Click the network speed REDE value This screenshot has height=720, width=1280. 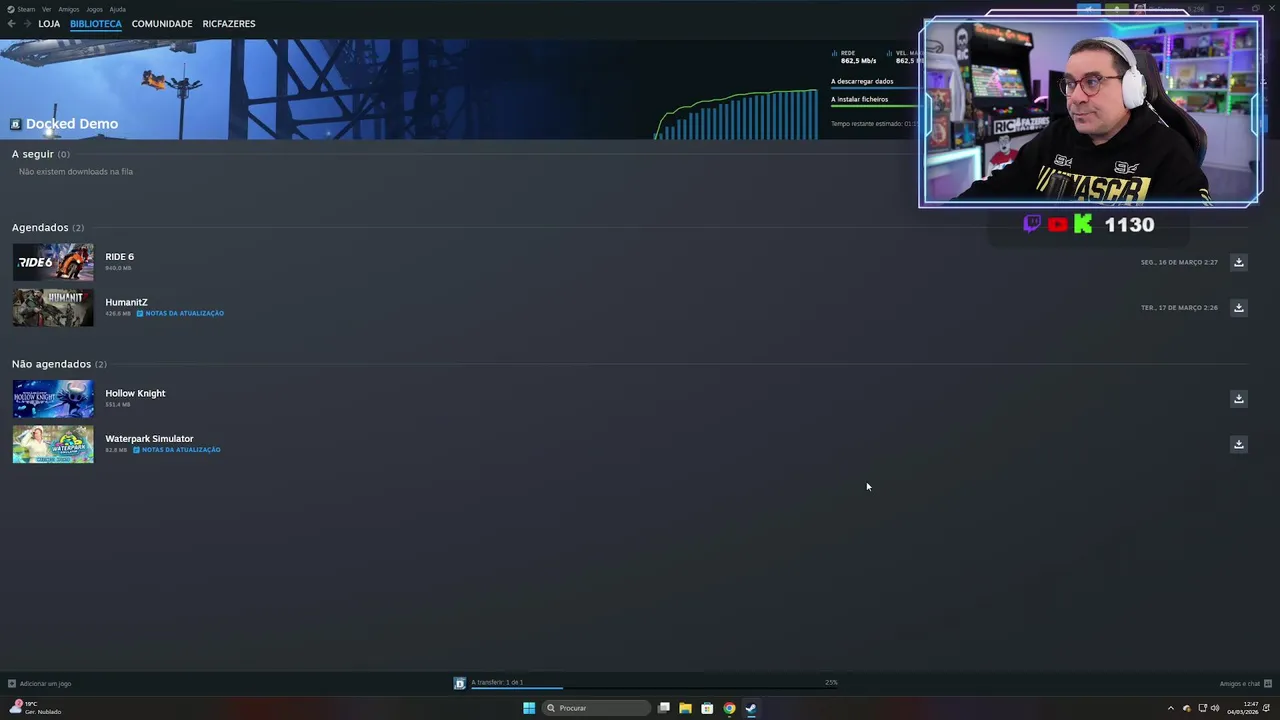(859, 61)
